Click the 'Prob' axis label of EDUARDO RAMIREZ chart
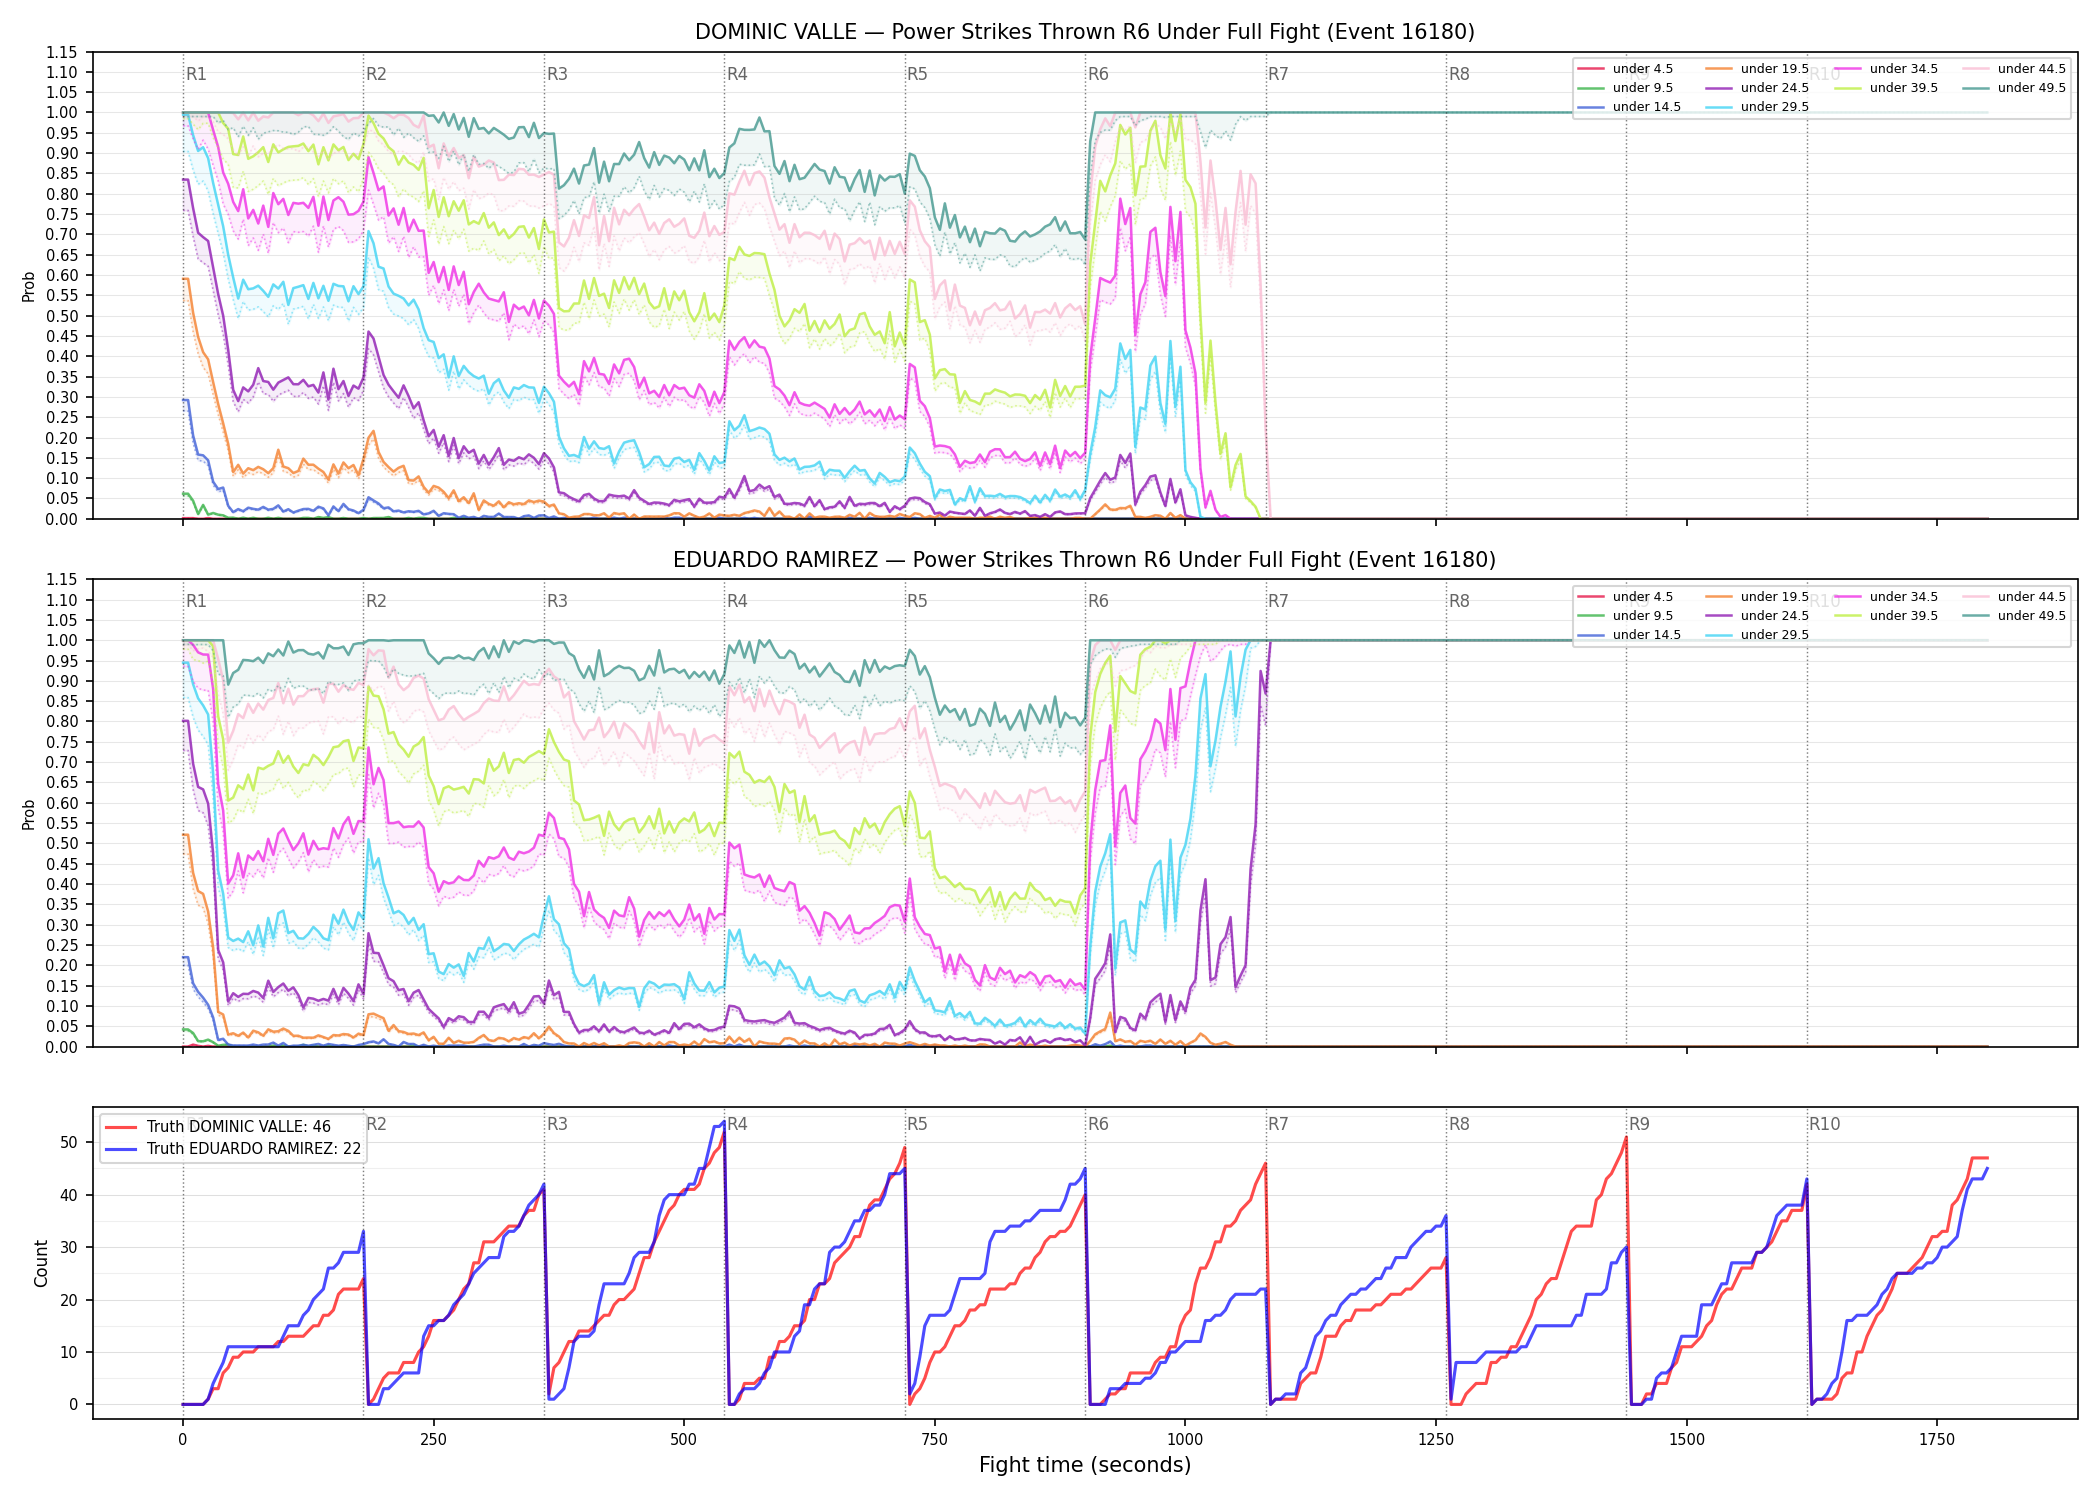2100x1500 pixels. click(29, 815)
